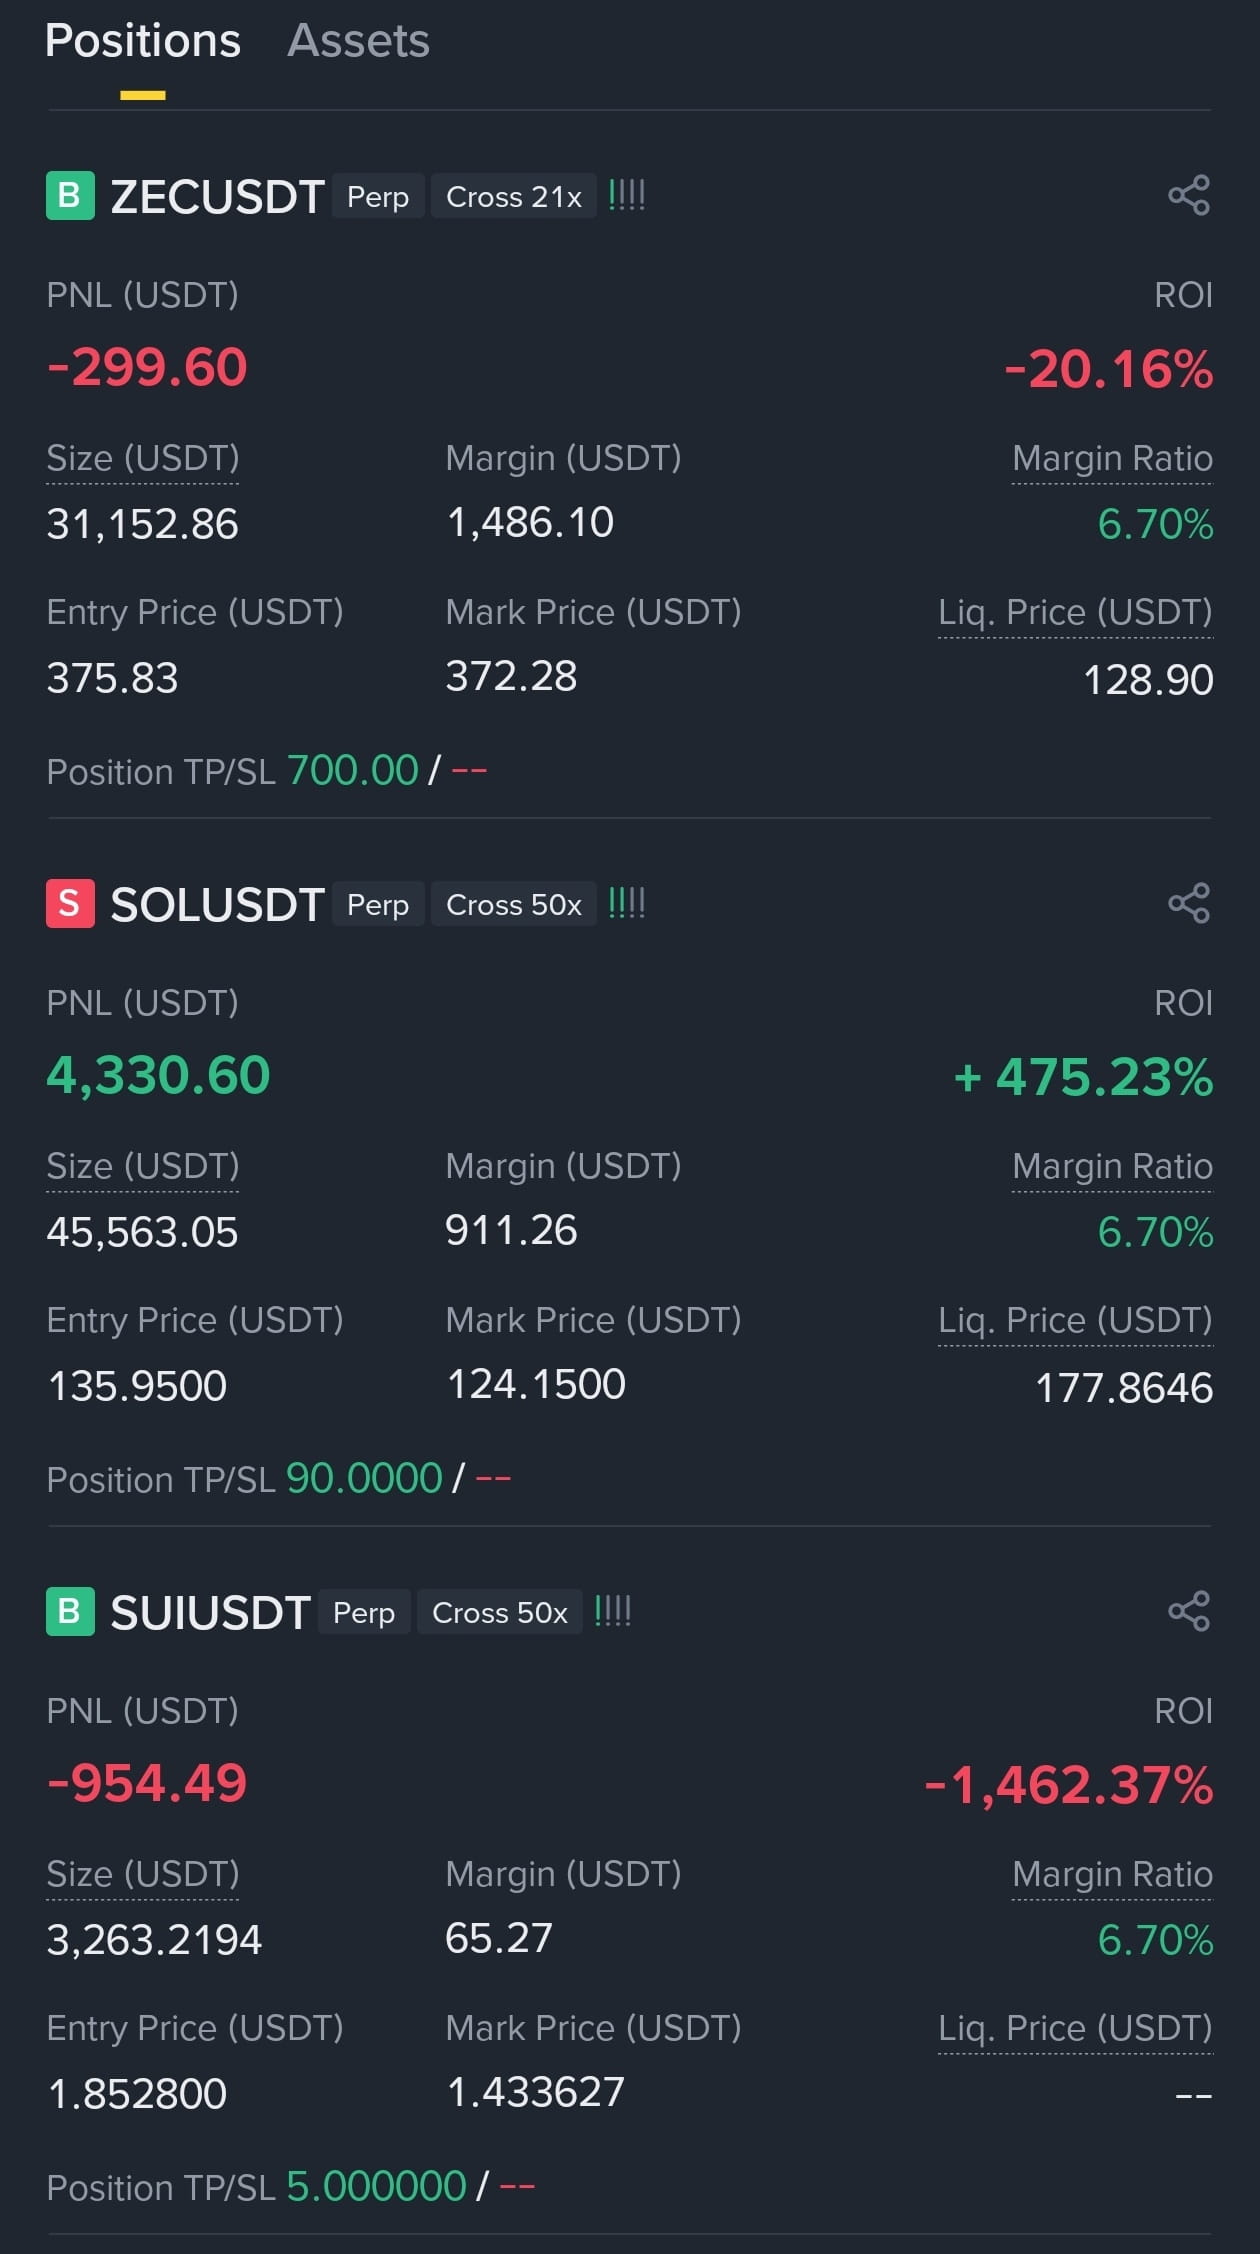1260x2254 pixels.
Task: Tap the ADL indicator bars on ZECUSDT
Action: click(x=627, y=195)
